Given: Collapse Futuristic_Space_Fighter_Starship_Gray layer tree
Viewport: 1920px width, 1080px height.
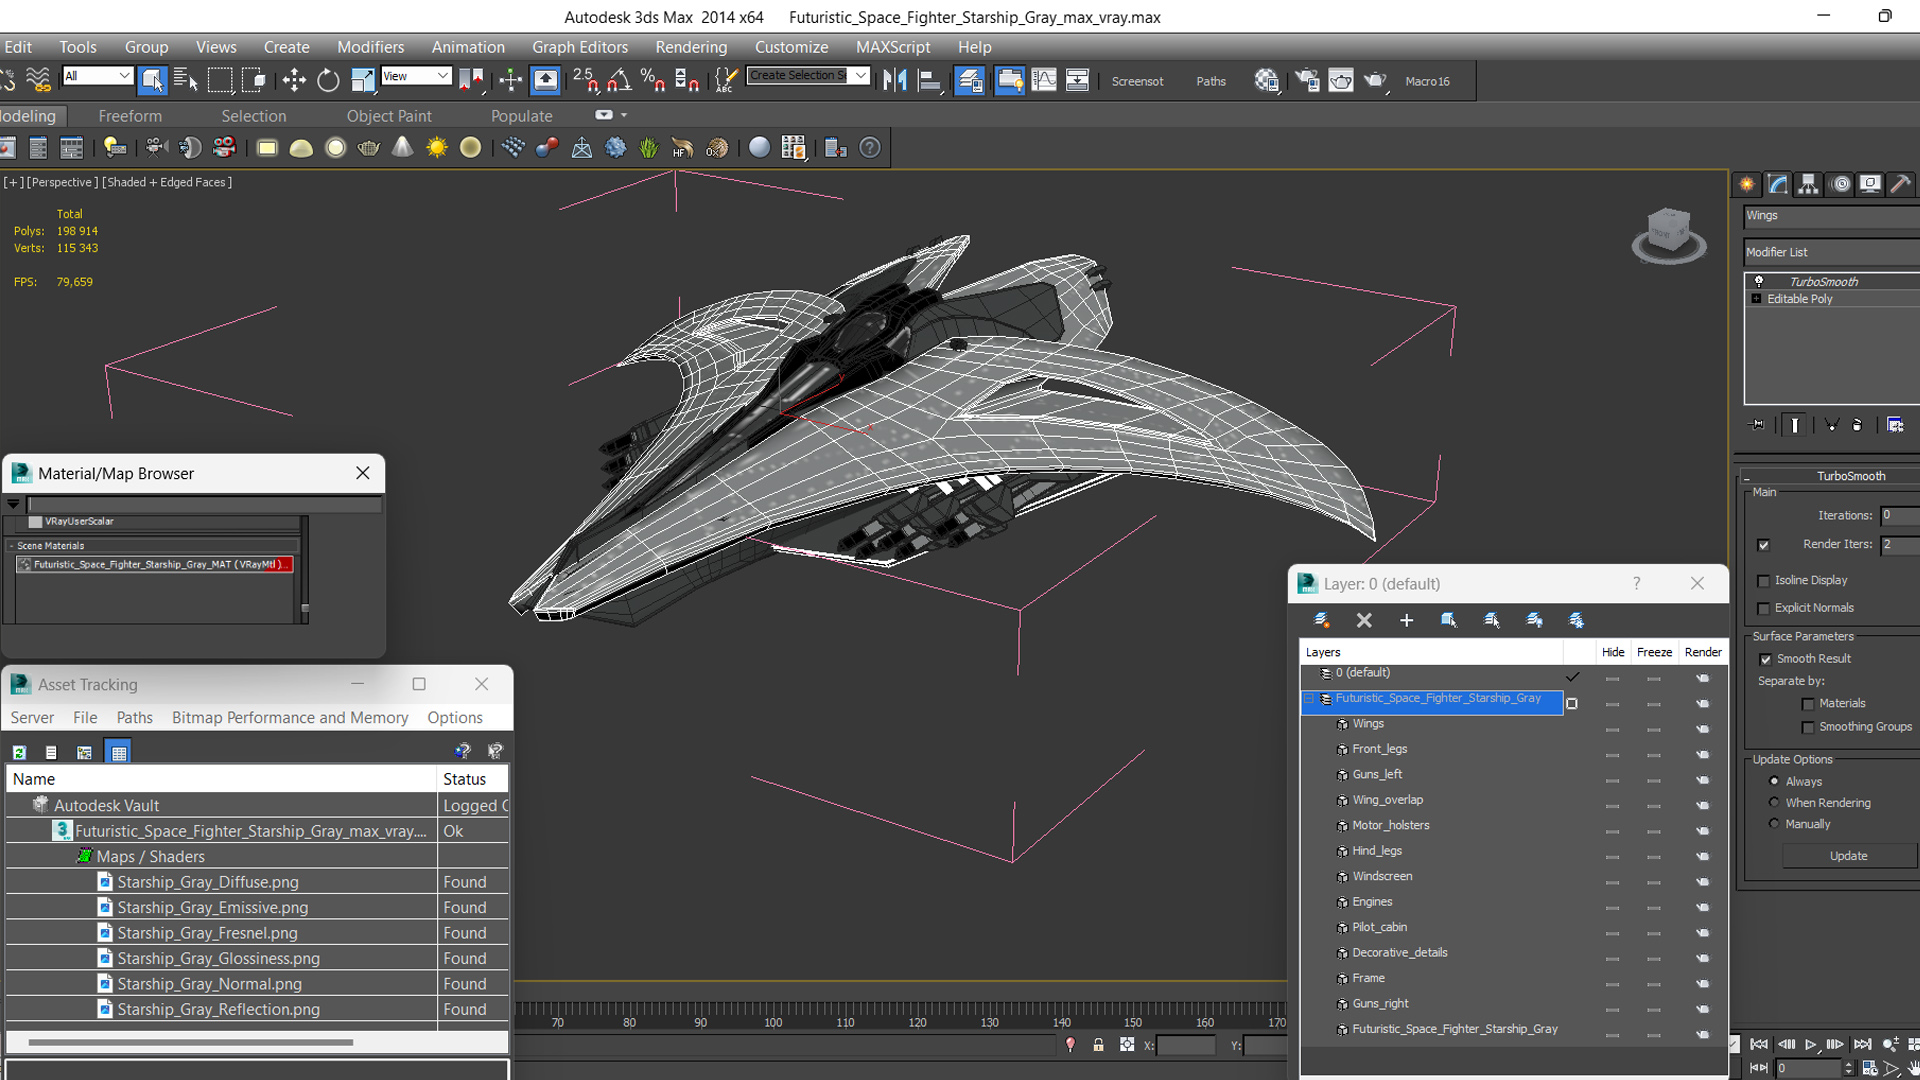Looking at the screenshot, I should pyautogui.click(x=1309, y=699).
